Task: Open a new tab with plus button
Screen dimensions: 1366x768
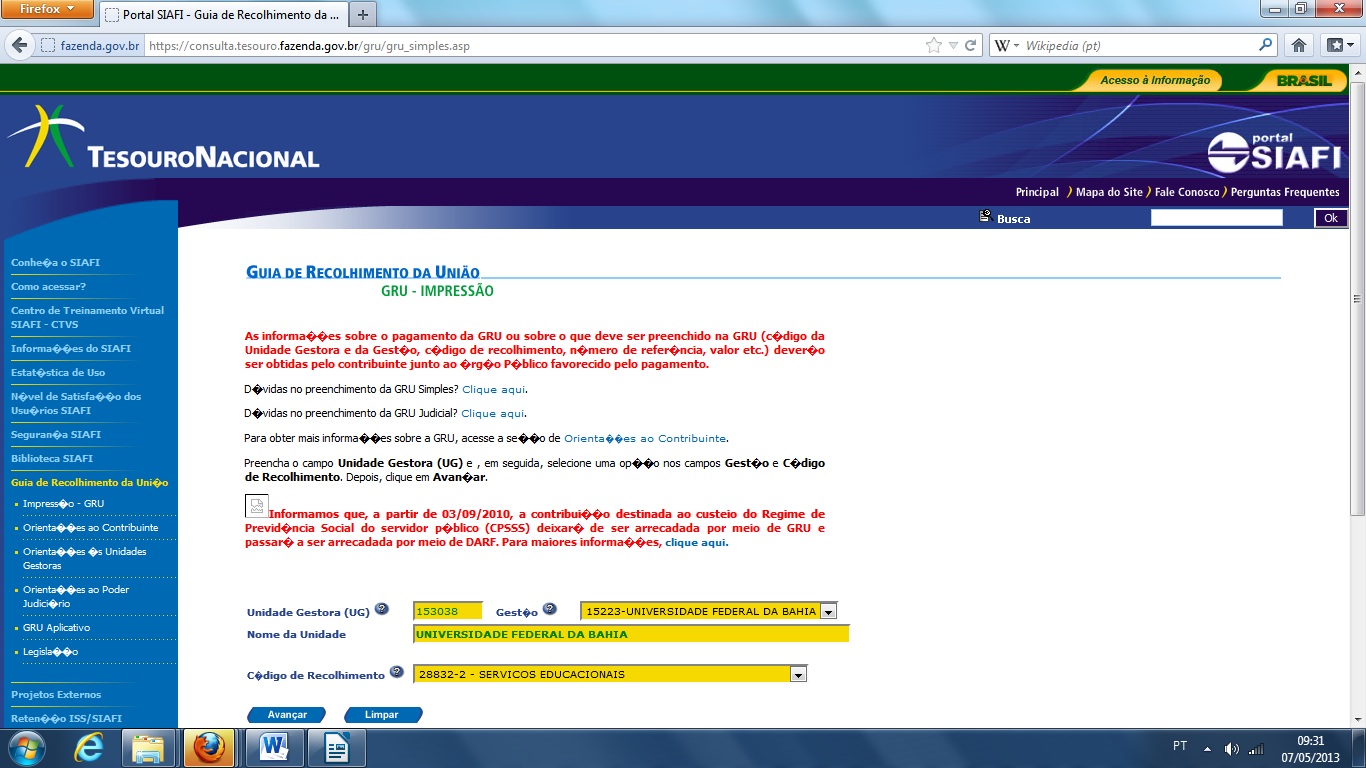Action: click(x=362, y=15)
